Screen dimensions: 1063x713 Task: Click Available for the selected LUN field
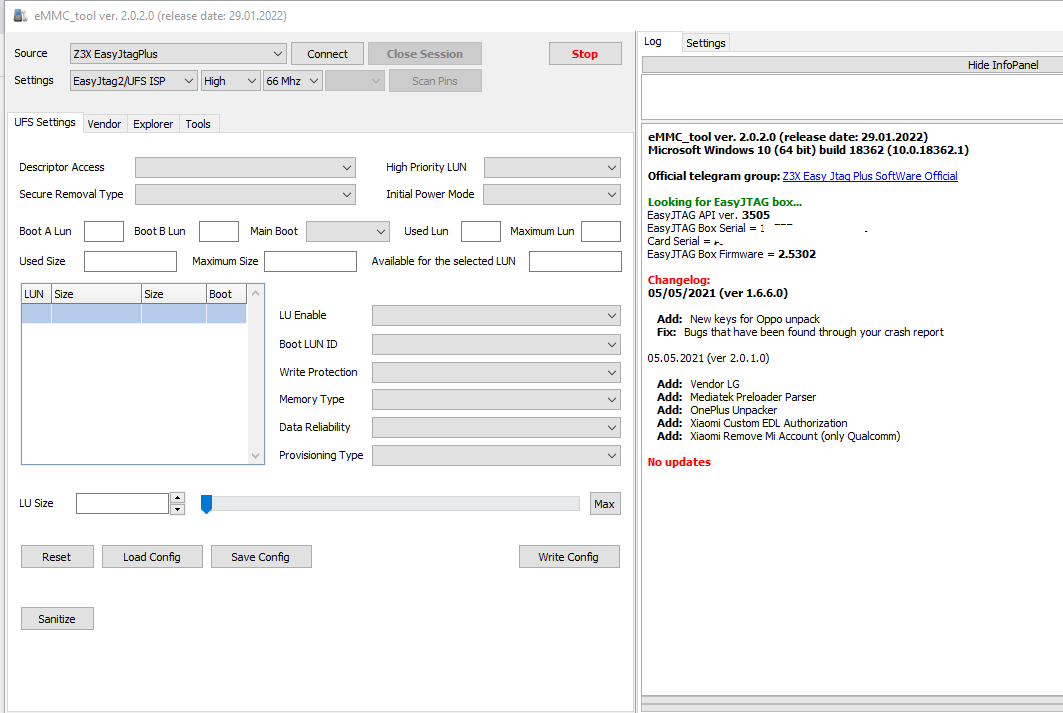(x=575, y=262)
